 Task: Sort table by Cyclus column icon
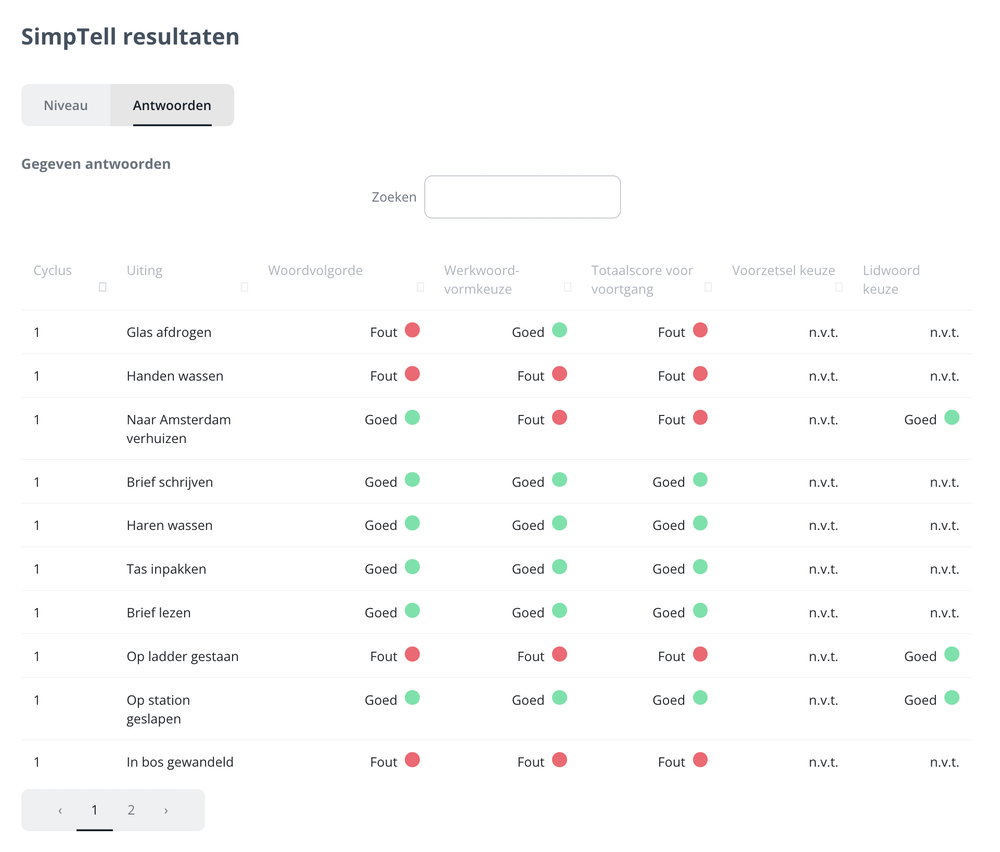pos(102,288)
